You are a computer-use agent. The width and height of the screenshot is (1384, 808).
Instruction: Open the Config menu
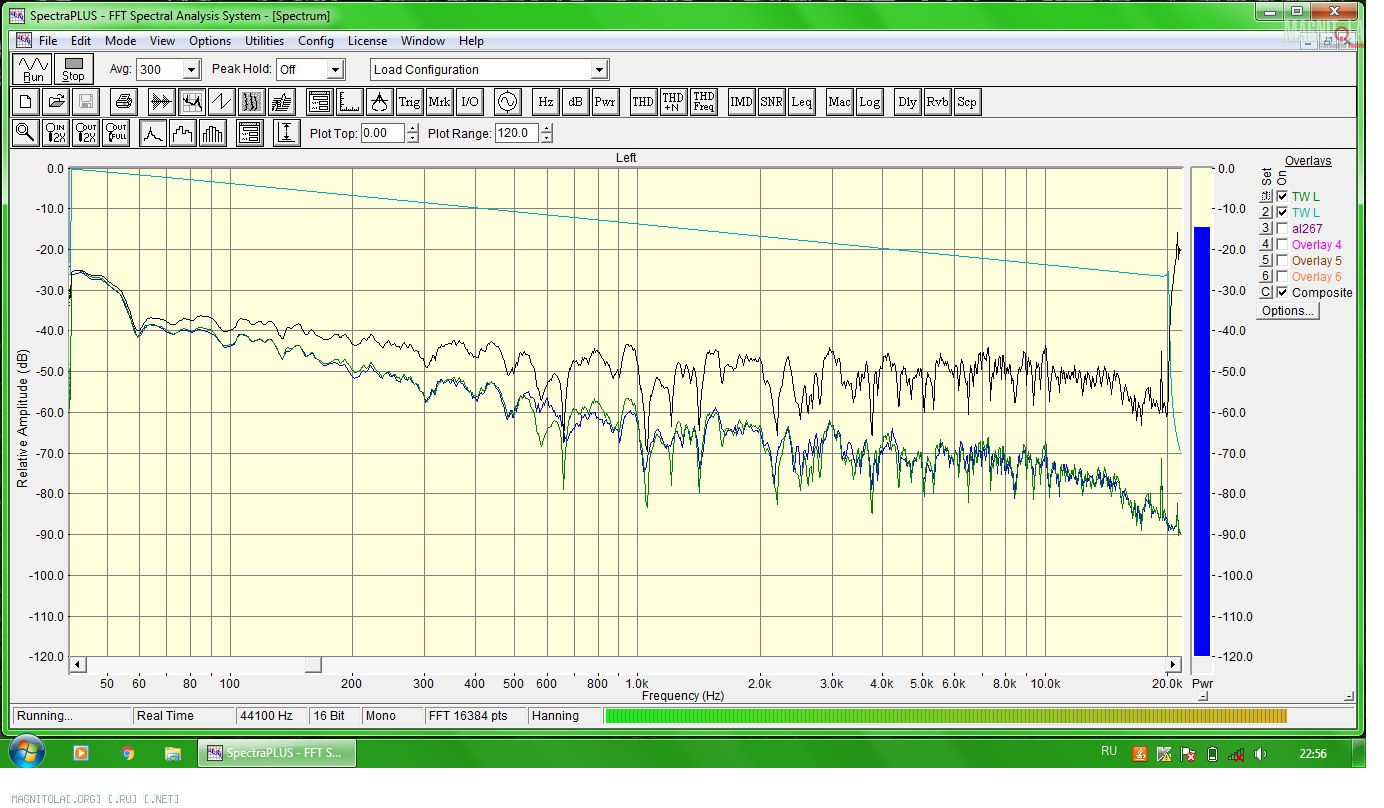pos(316,41)
